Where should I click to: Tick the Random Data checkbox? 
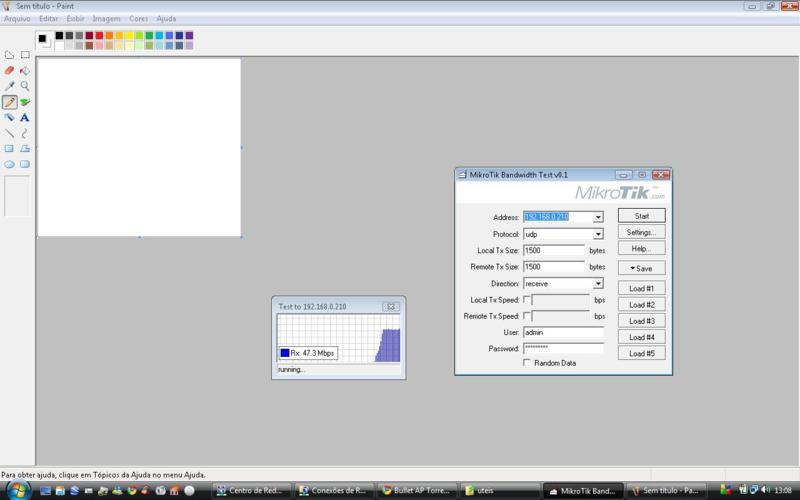[x=527, y=363]
